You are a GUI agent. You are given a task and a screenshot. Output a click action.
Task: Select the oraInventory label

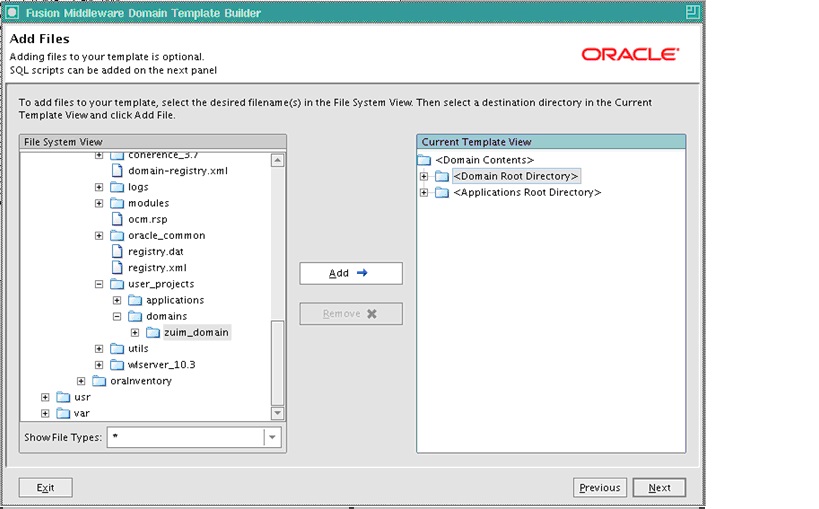point(141,381)
